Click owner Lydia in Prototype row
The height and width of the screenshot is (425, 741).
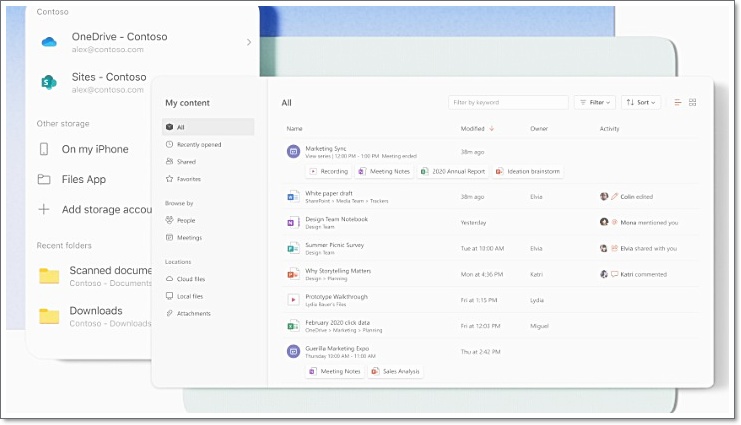(x=537, y=300)
